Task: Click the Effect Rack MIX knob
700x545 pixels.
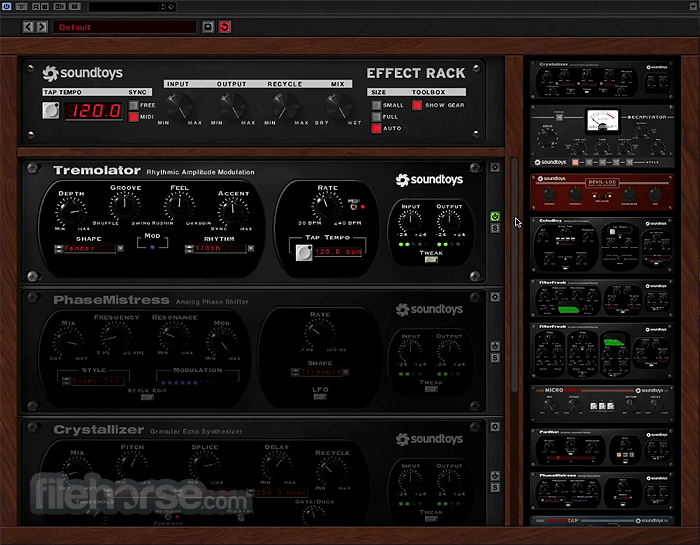Action: (338, 107)
